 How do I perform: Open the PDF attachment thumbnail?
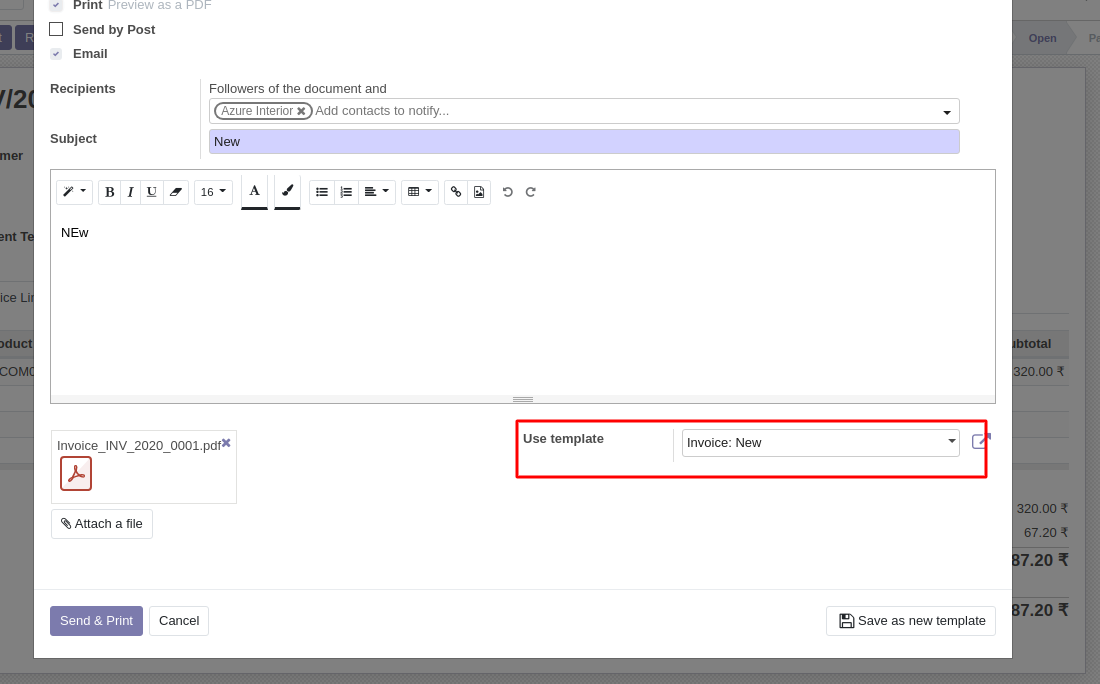pos(76,474)
